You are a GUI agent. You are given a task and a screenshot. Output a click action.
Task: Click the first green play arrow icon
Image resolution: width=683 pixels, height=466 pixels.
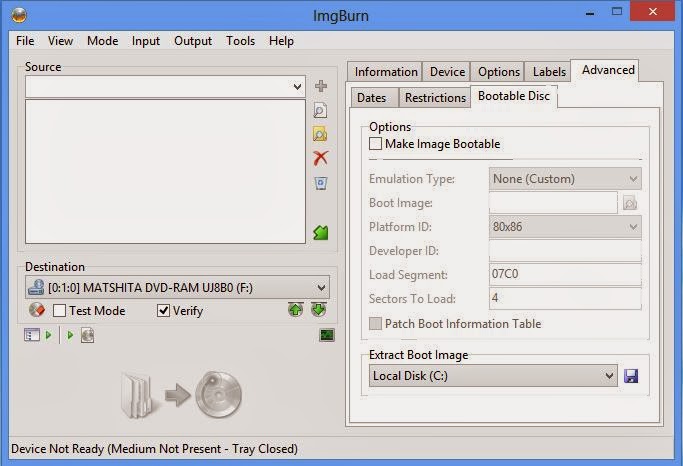48,335
